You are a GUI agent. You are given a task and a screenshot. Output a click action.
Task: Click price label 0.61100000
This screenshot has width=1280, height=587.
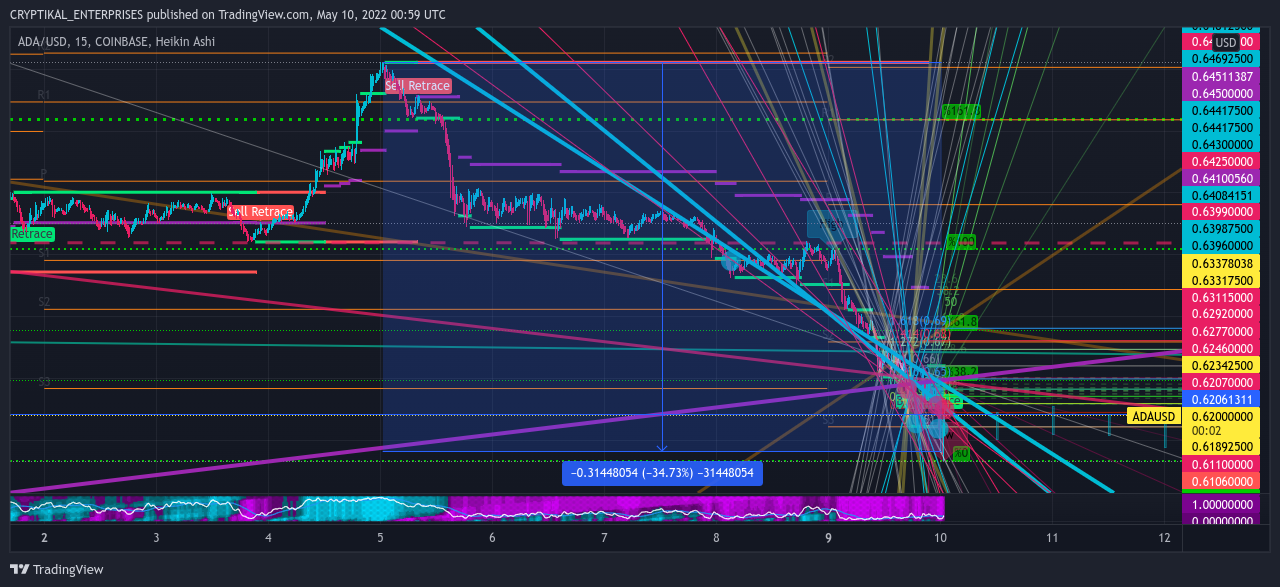(x=1222, y=466)
